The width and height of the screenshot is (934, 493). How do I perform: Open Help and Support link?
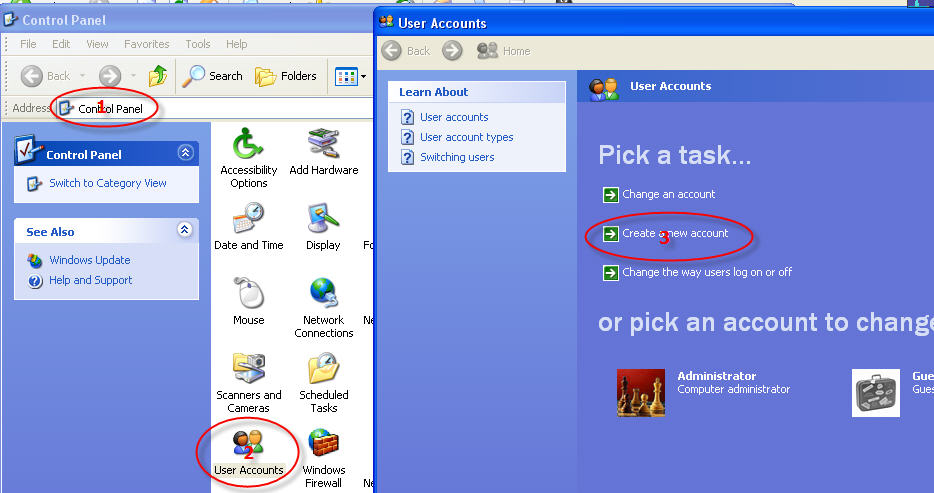click(91, 280)
